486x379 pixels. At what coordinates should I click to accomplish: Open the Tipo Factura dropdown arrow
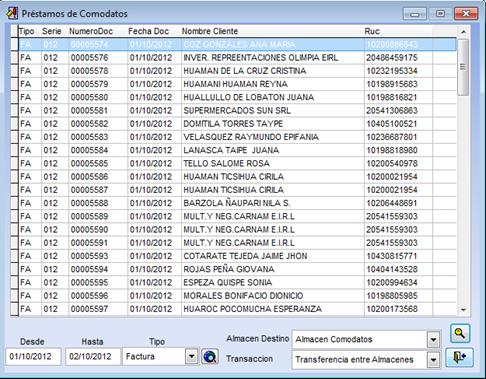pos(191,356)
